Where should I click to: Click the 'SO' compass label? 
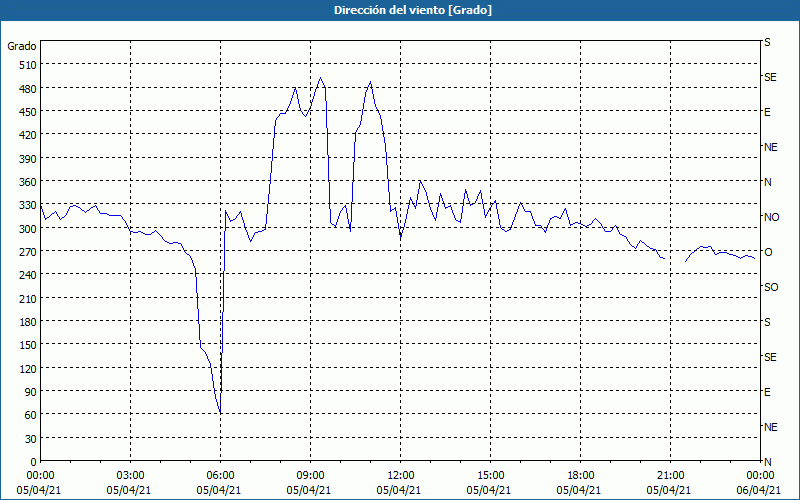[x=771, y=287]
